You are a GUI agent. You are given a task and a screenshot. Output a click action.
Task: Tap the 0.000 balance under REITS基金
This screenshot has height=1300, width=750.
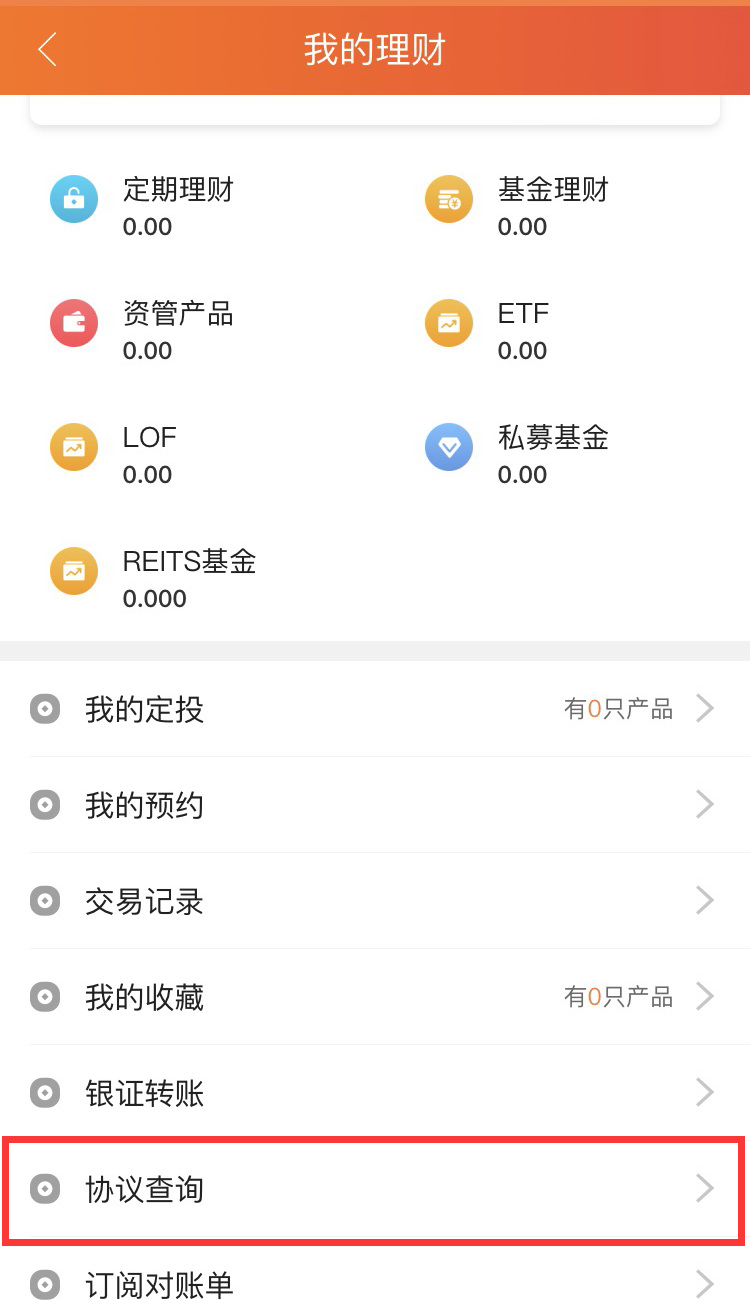pyautogui.click(x=155, y=599)
